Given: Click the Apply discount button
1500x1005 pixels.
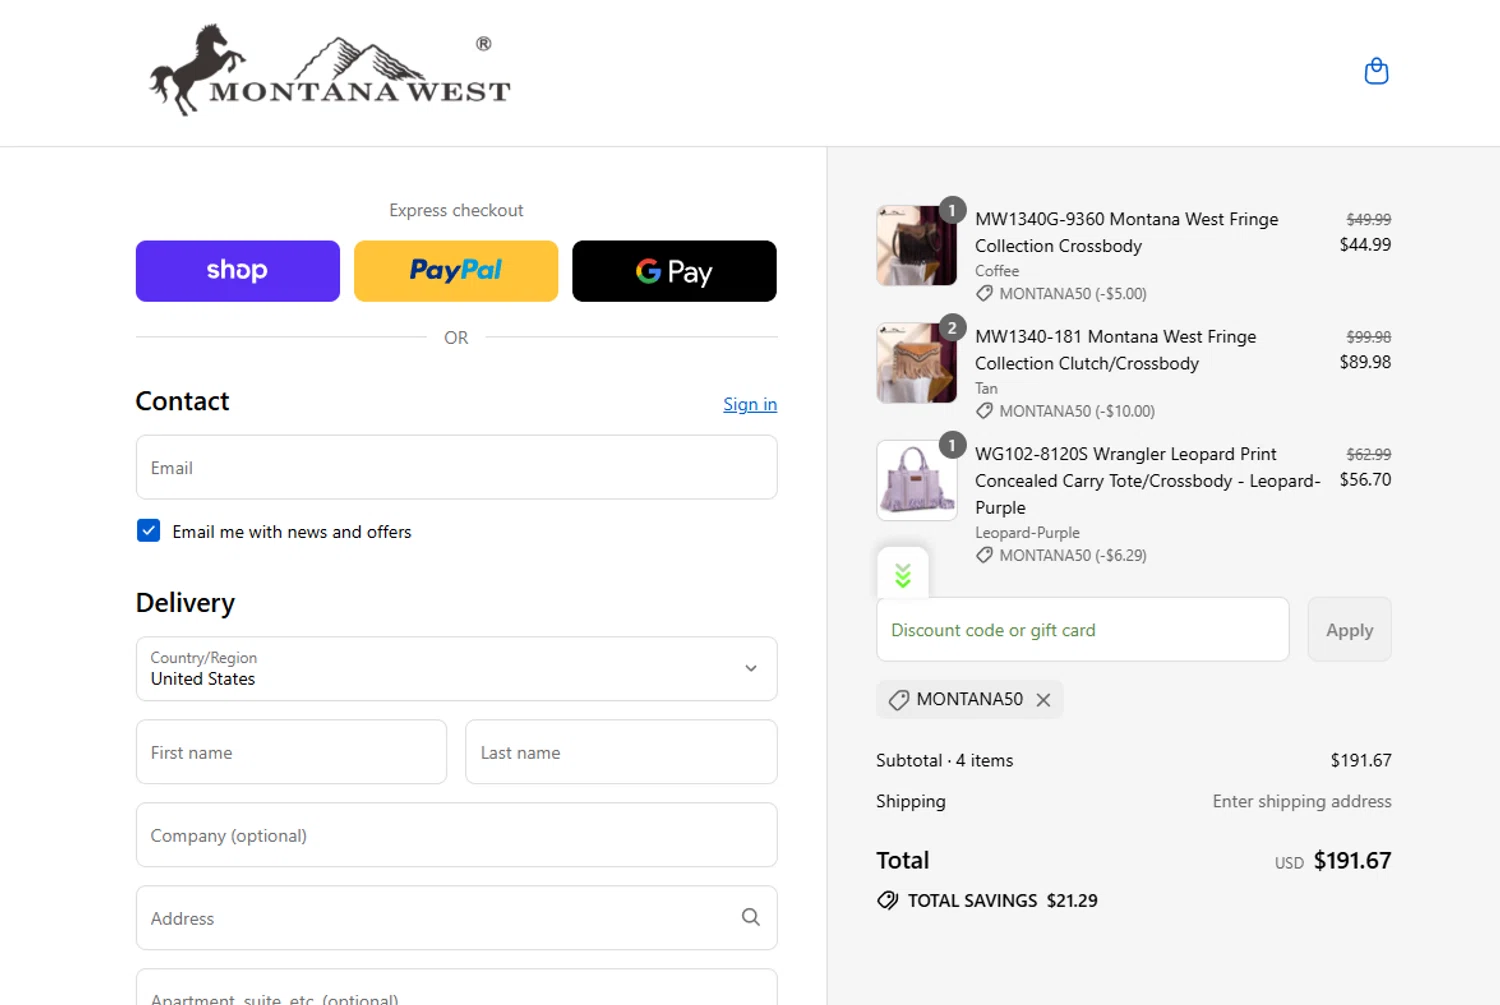Looking at the screenshot, I should tap(1349, 630).
